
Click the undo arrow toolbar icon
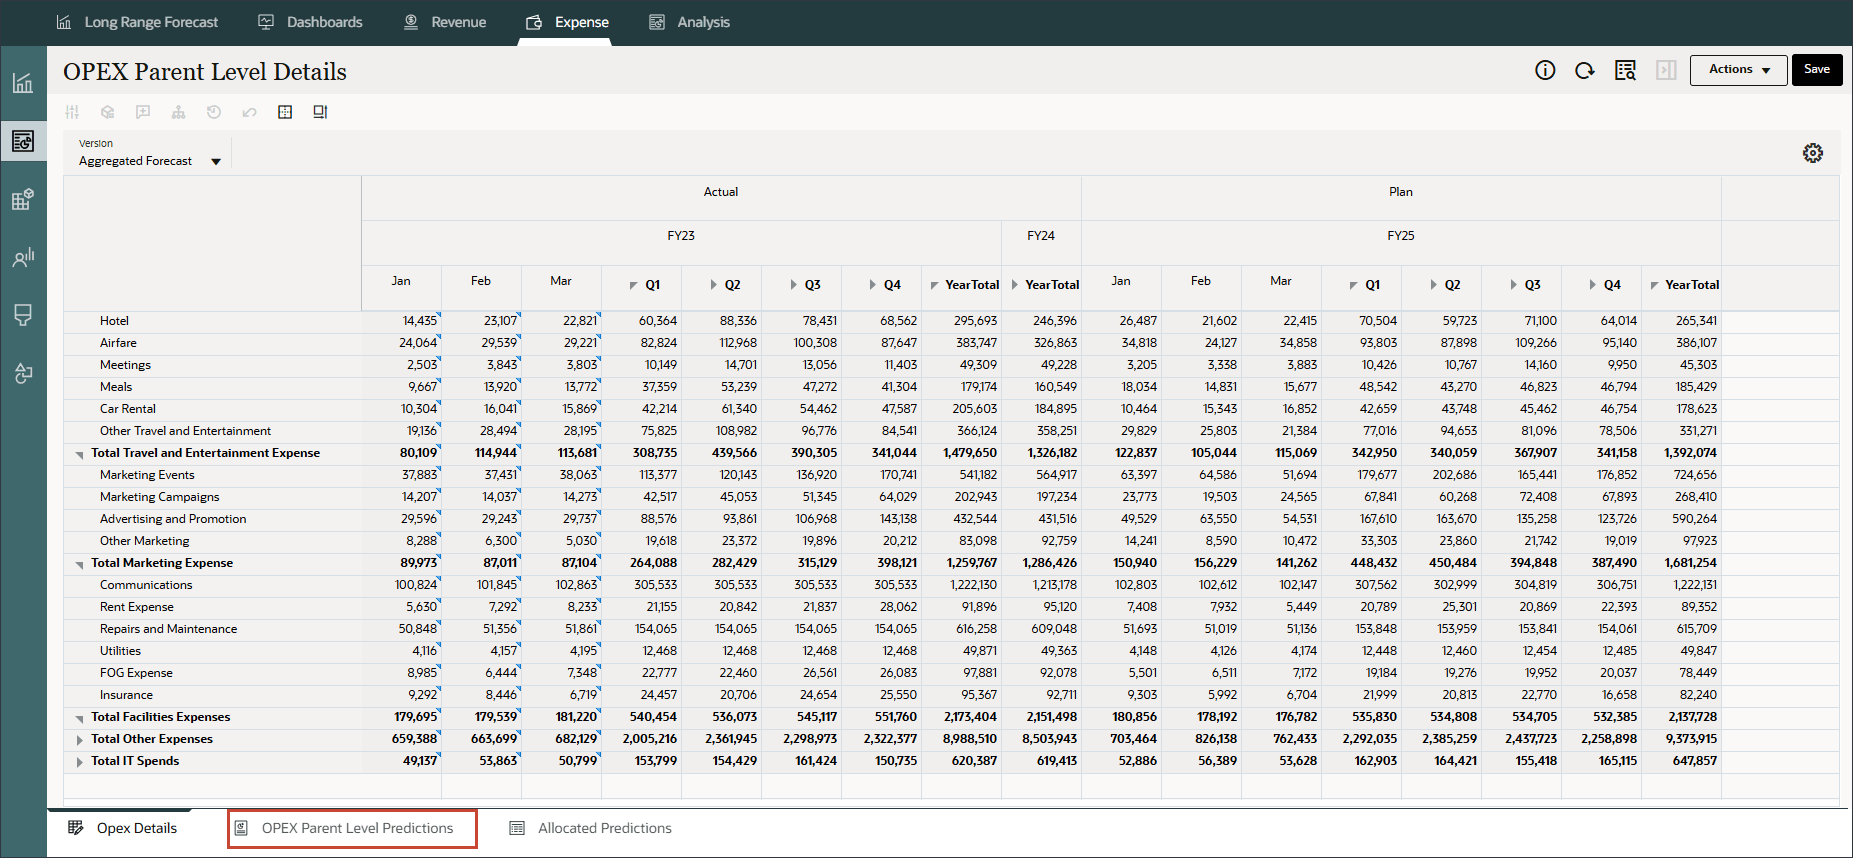pos(249,112)
